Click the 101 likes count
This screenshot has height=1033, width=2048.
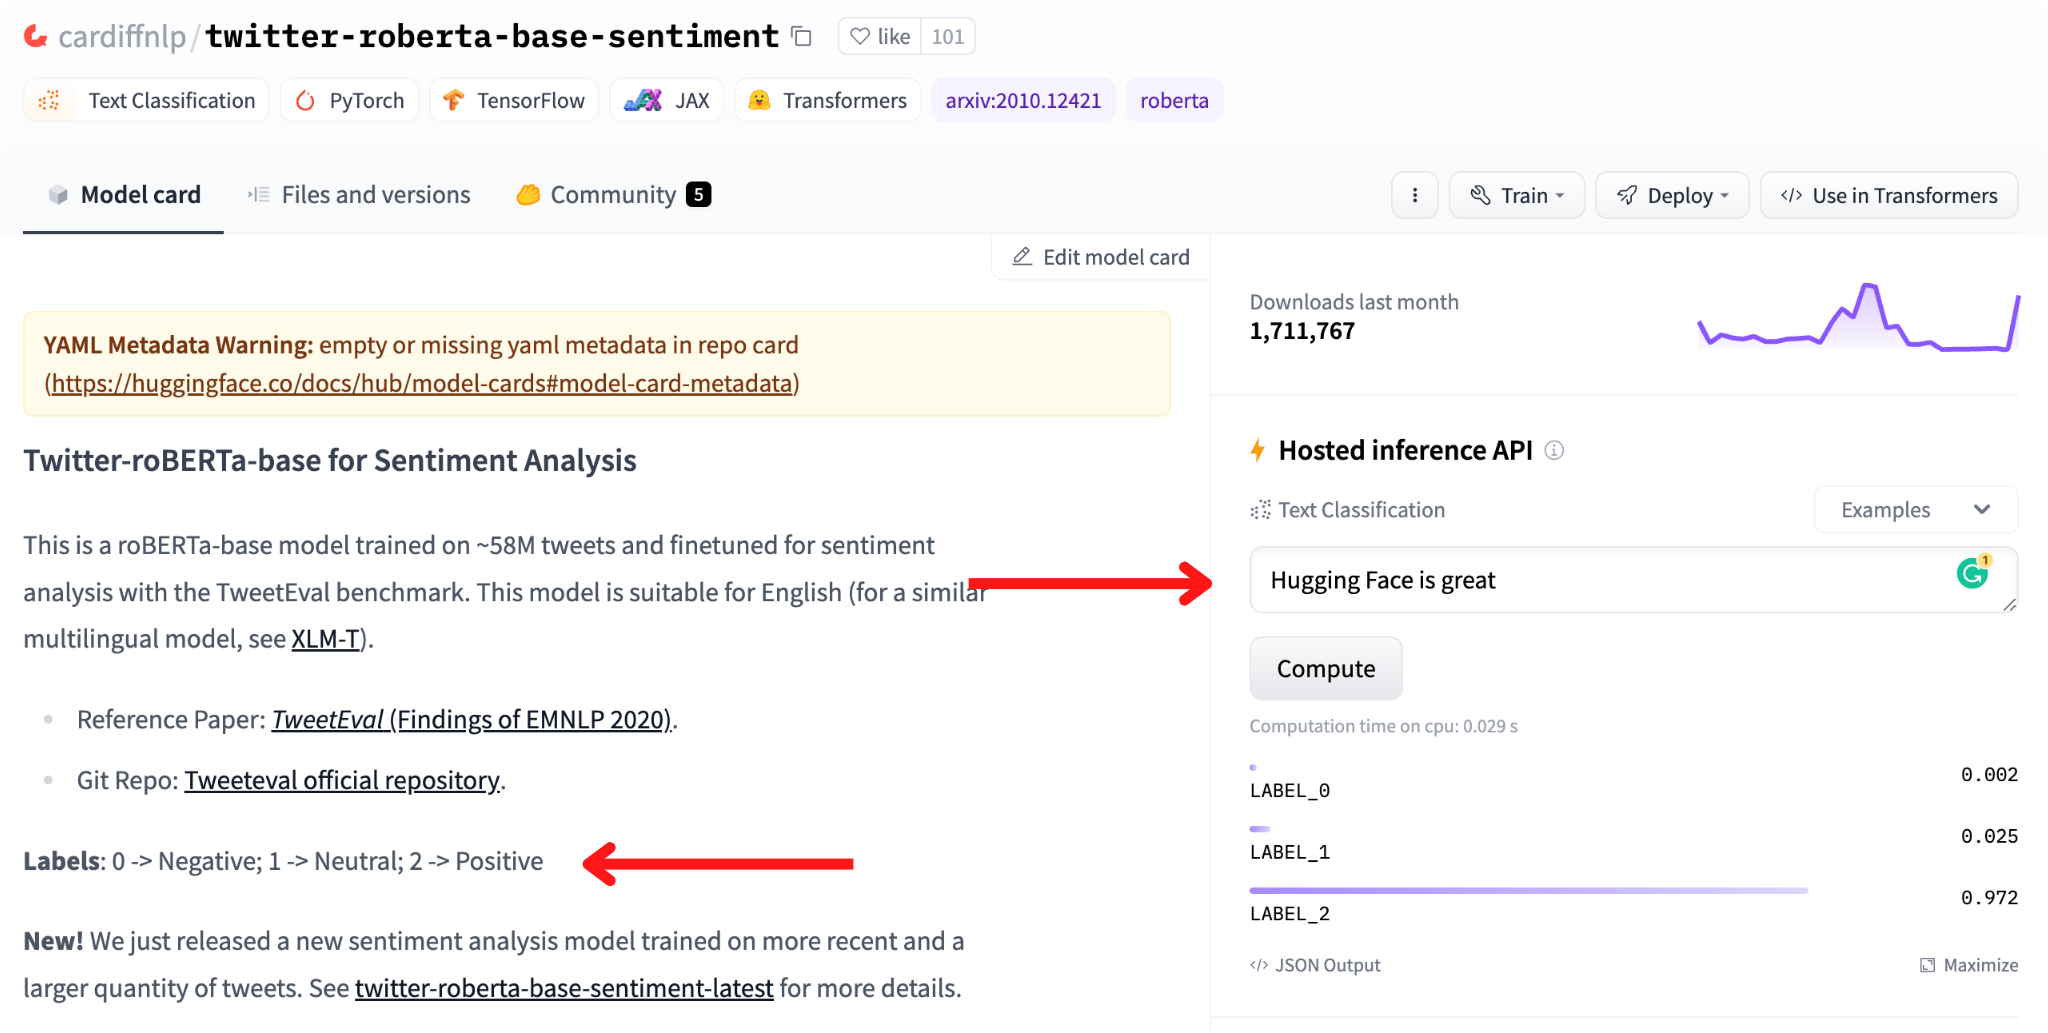[948, 37]
